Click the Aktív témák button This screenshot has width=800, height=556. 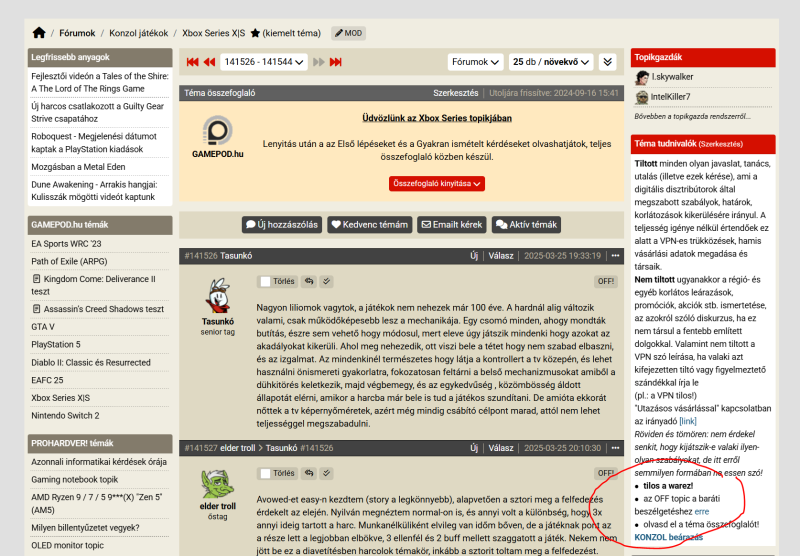pyautogui.click(x=526, y=224)
